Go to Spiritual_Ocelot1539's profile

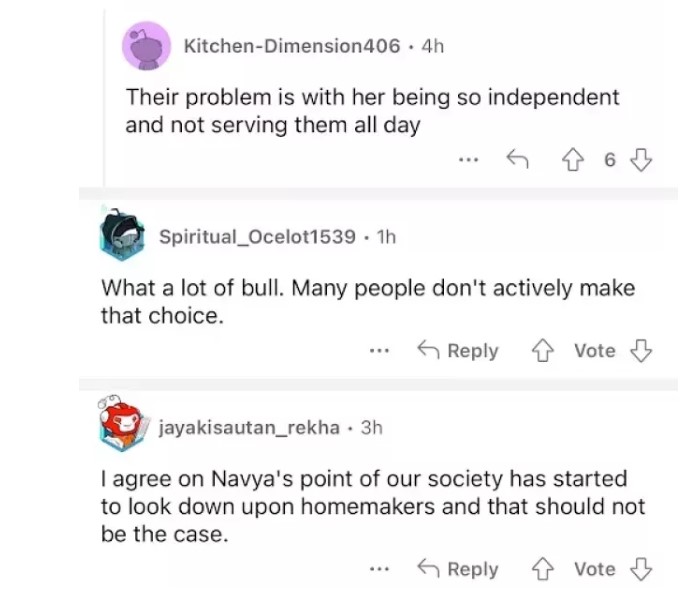[257, 236]
